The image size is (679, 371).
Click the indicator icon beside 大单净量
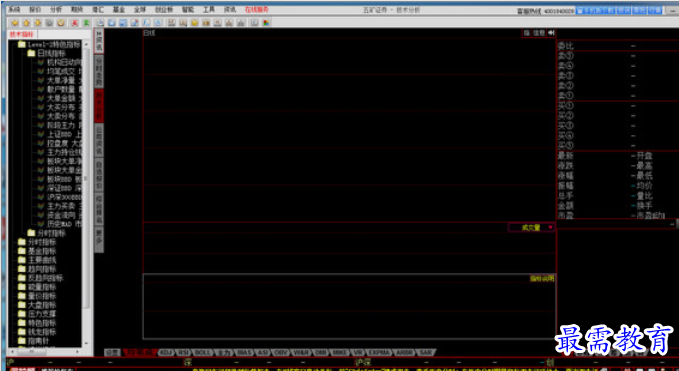tap(41, 81)
